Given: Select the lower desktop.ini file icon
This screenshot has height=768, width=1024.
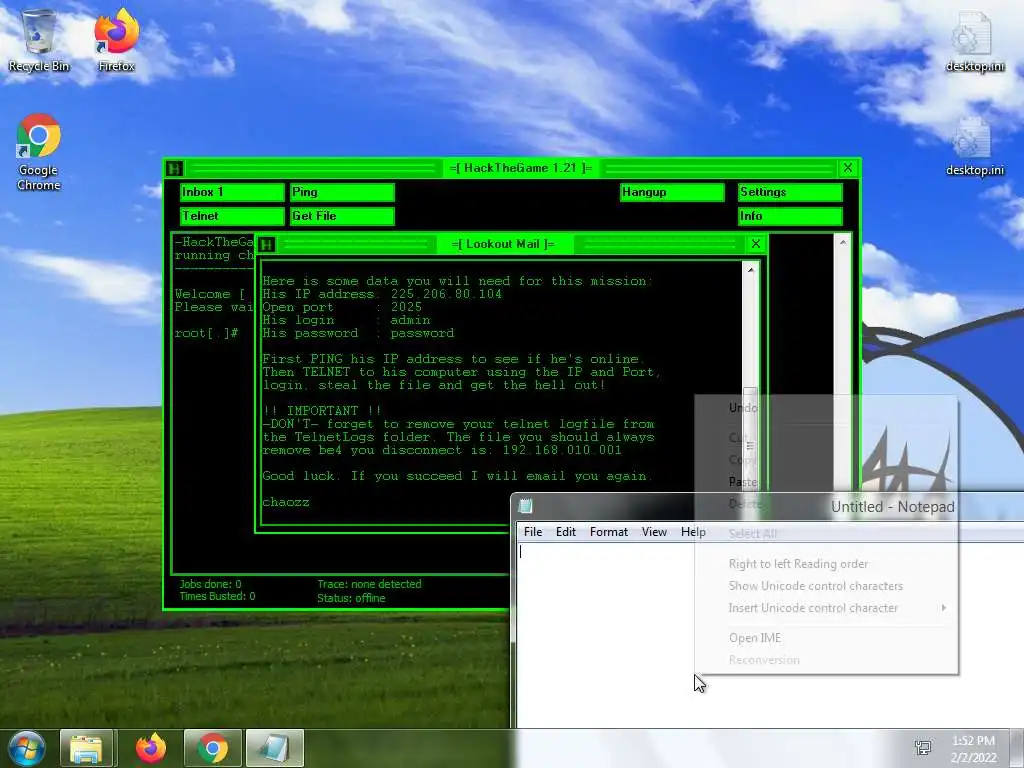Looking at the screenshot, I should (974, 146).
